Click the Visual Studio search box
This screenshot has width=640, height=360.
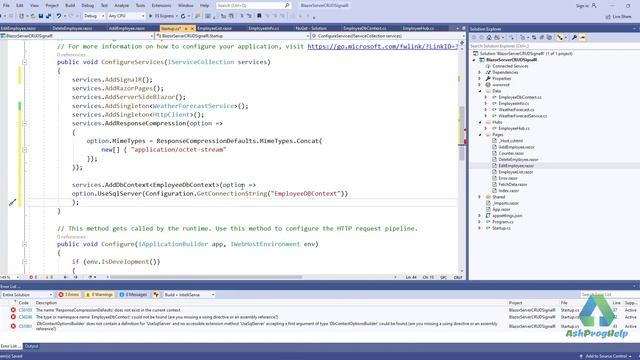(x=253, y=6)
